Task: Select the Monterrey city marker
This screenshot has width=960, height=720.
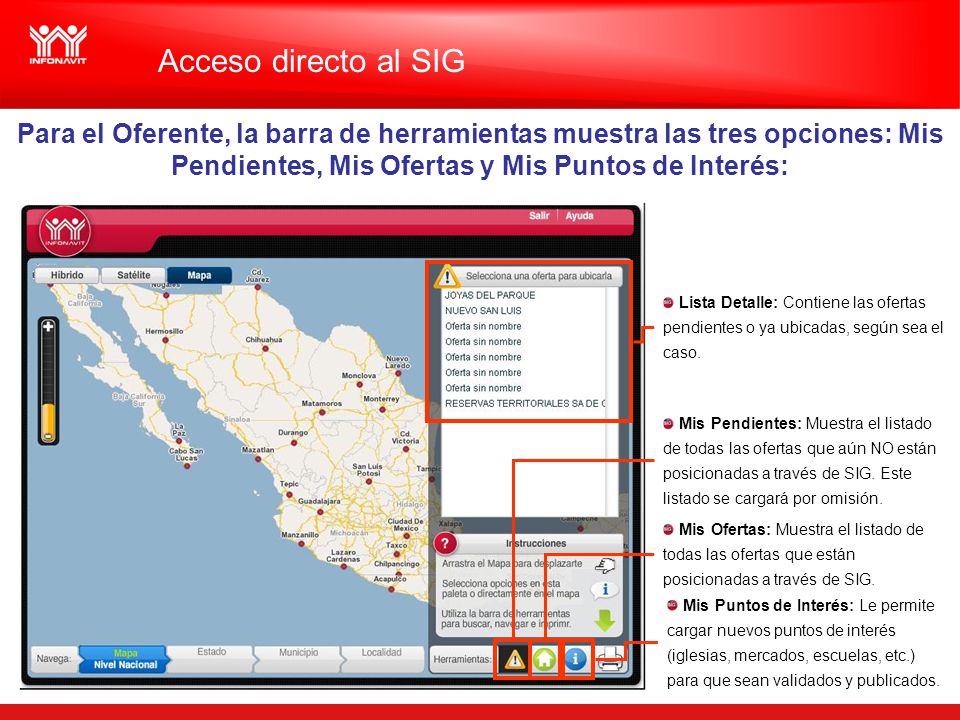Action: click(x=381, y=408)
